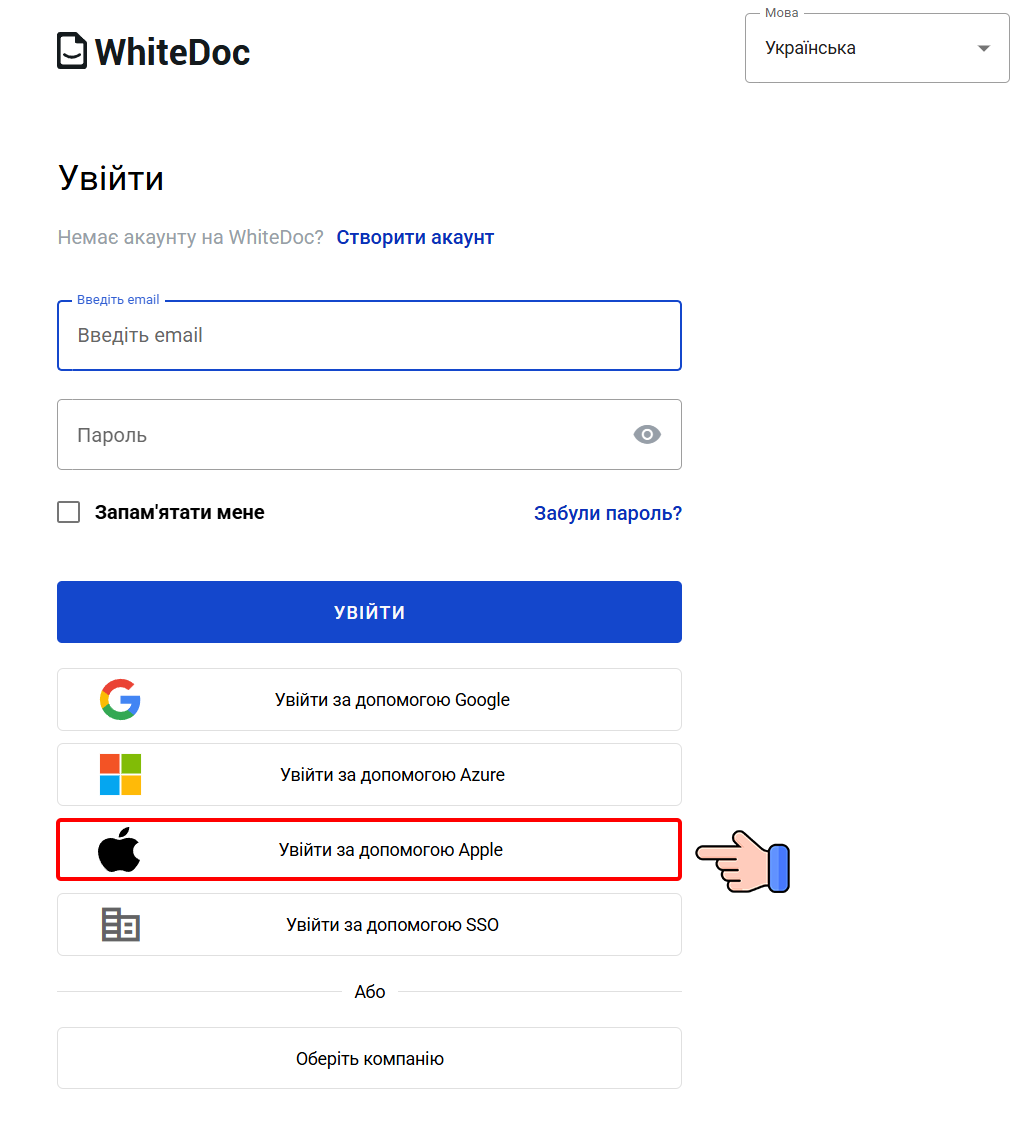Click "Увійти за допомогою SSO" text
Screen dimensions: 1020x1122
point(392,925)
